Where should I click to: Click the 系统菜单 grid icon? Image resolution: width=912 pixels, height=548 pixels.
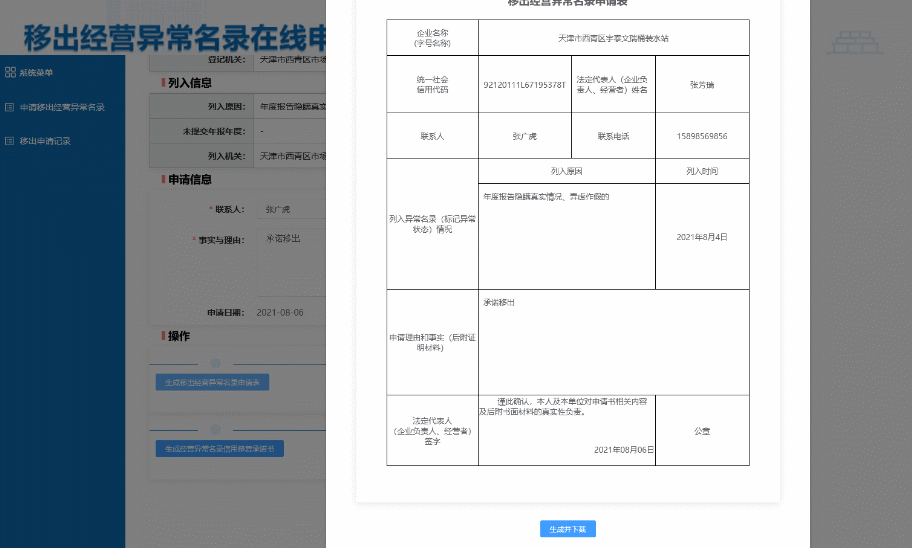pos(10,73)
